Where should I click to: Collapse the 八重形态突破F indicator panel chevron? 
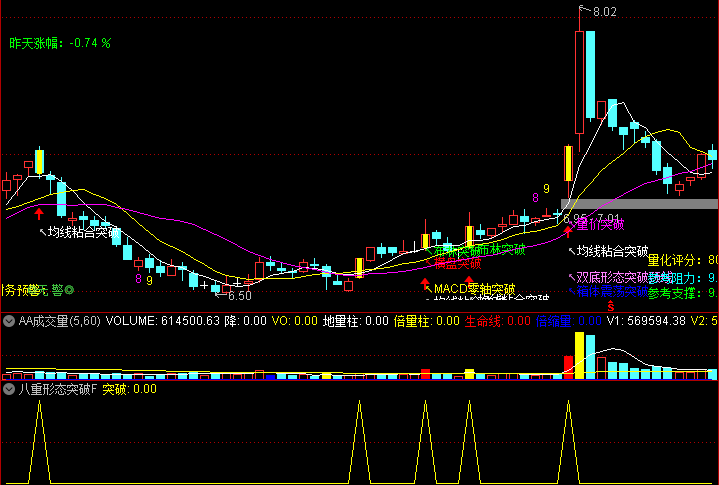point(9,389)
